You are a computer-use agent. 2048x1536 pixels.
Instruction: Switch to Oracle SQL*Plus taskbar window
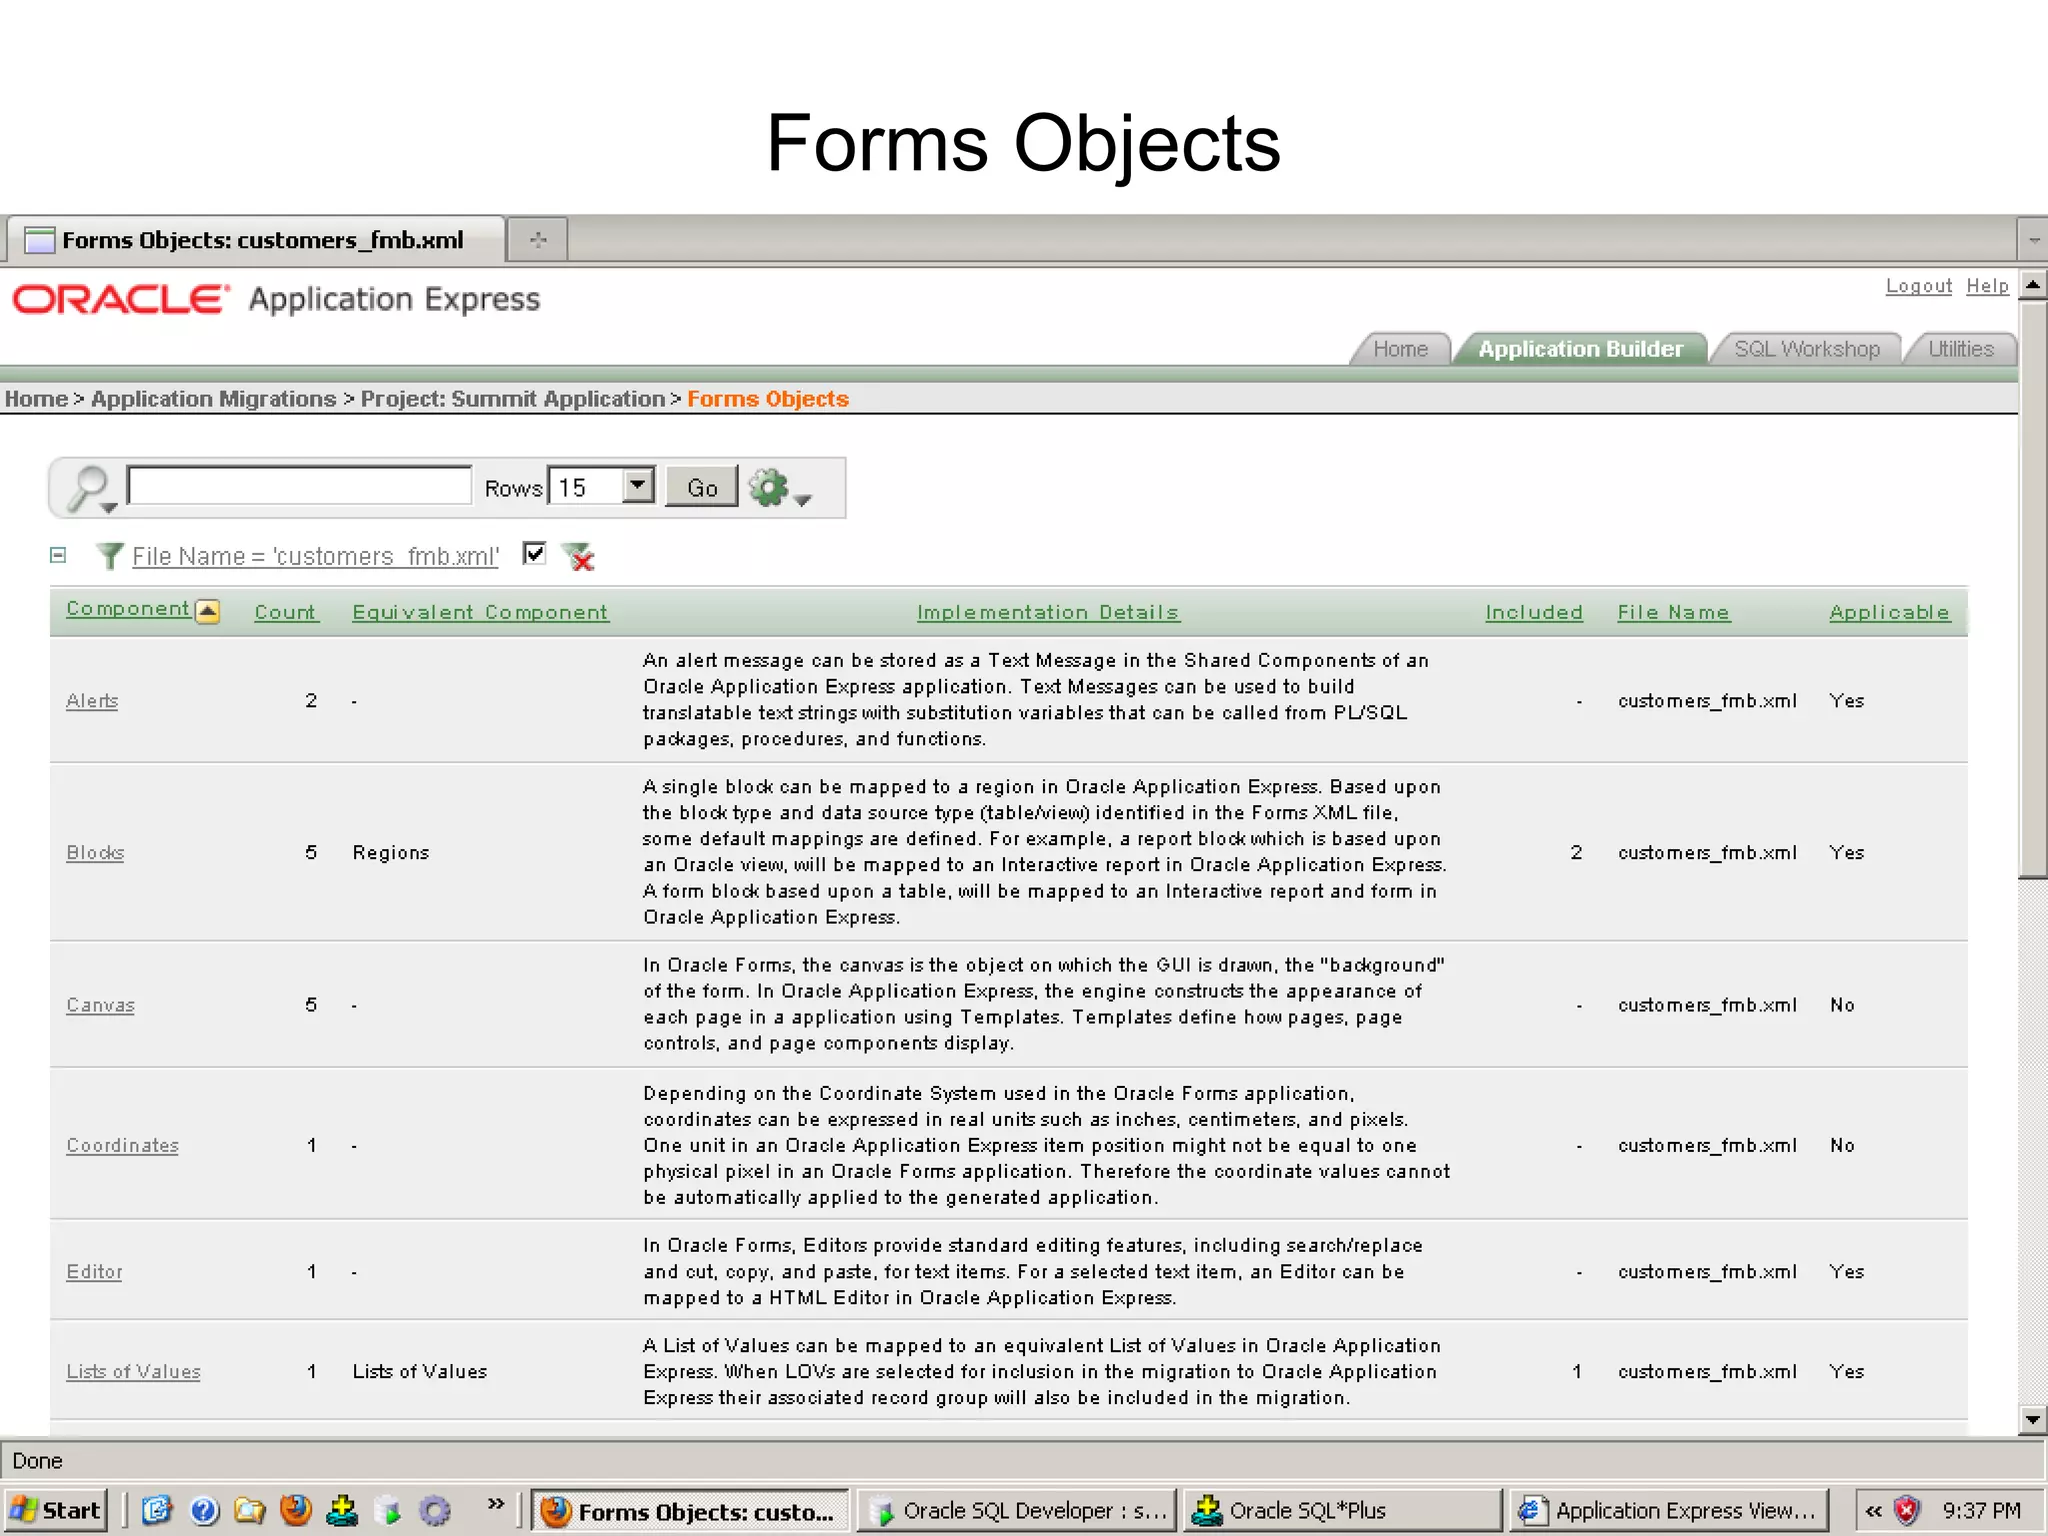coord(1342,1510)
